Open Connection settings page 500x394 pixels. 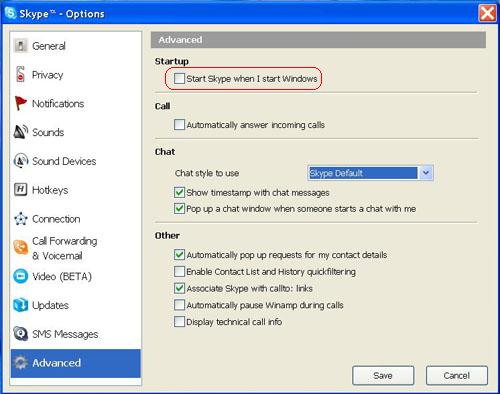click(x=76, y=219)
